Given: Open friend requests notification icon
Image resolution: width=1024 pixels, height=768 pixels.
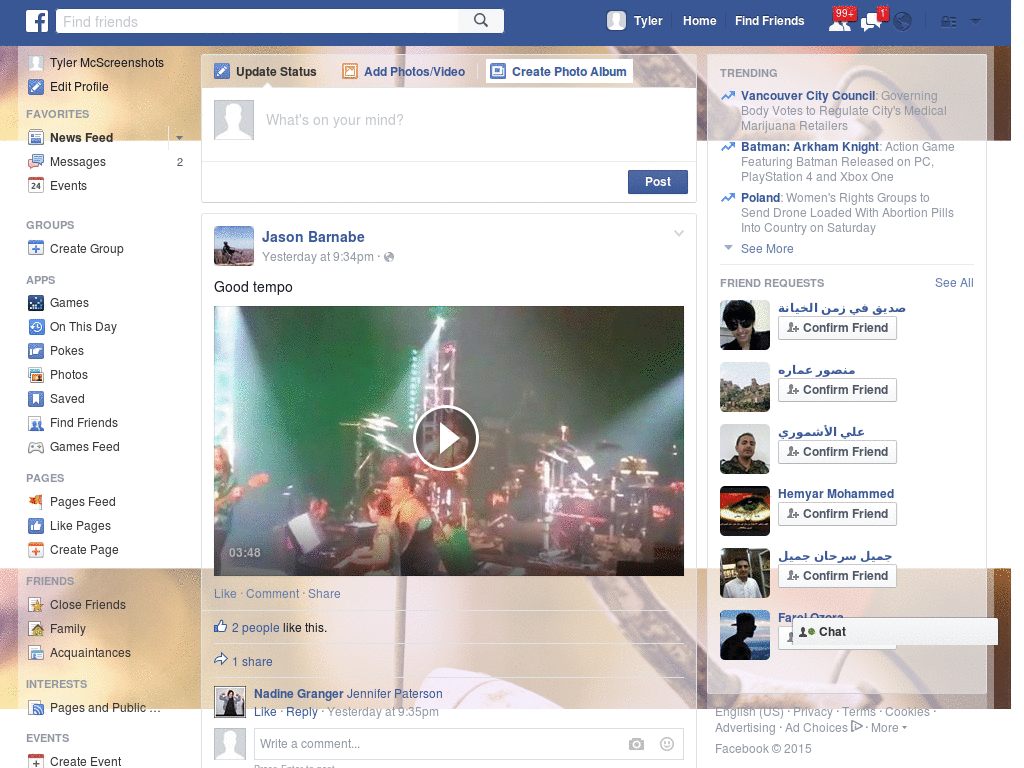Looking at the screenshot, I should pyautogui.click(x=840, y=22).
